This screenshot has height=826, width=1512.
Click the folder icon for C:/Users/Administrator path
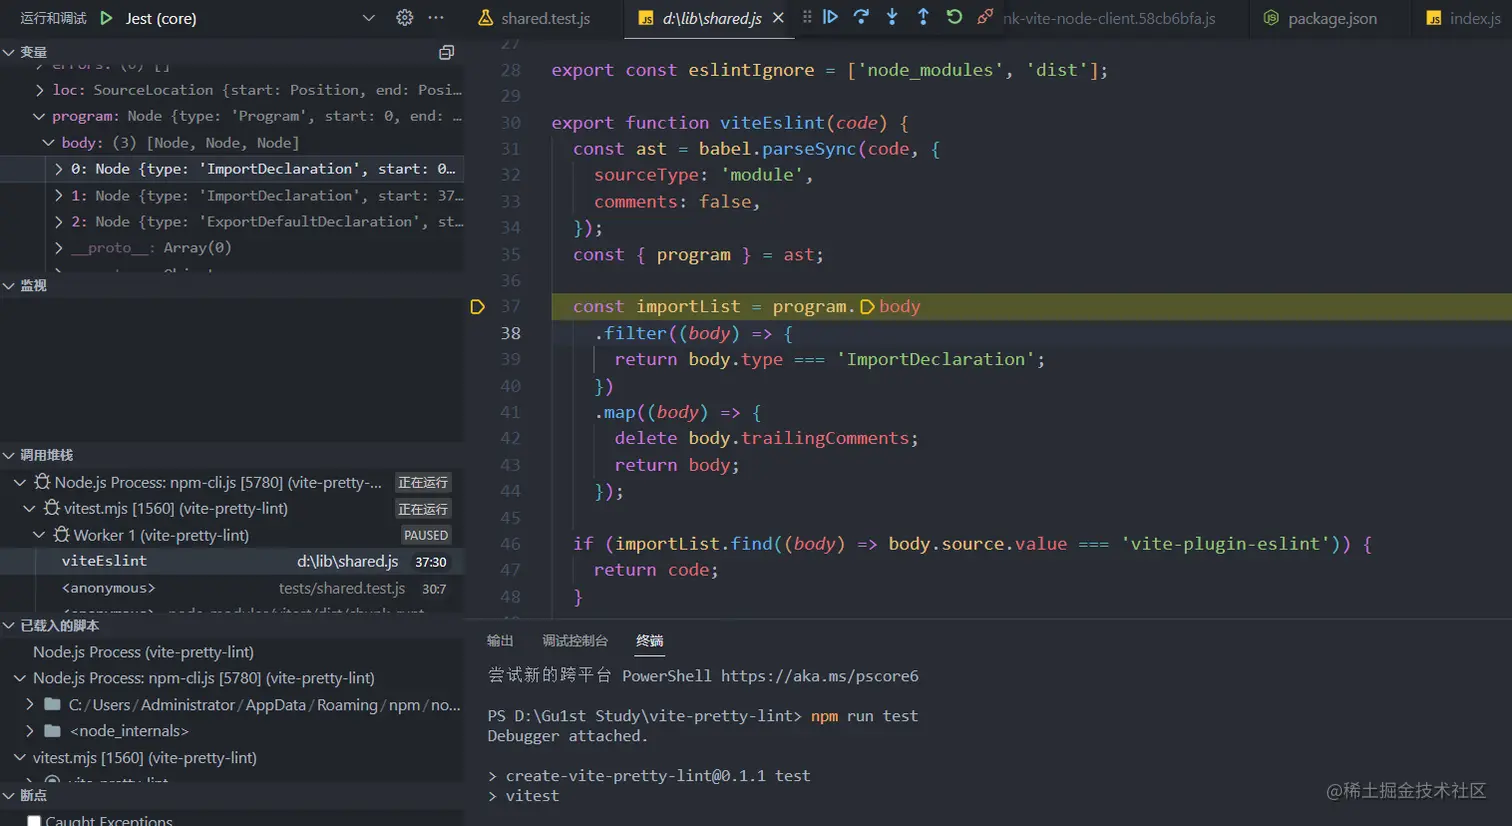[x=53, y=704]
